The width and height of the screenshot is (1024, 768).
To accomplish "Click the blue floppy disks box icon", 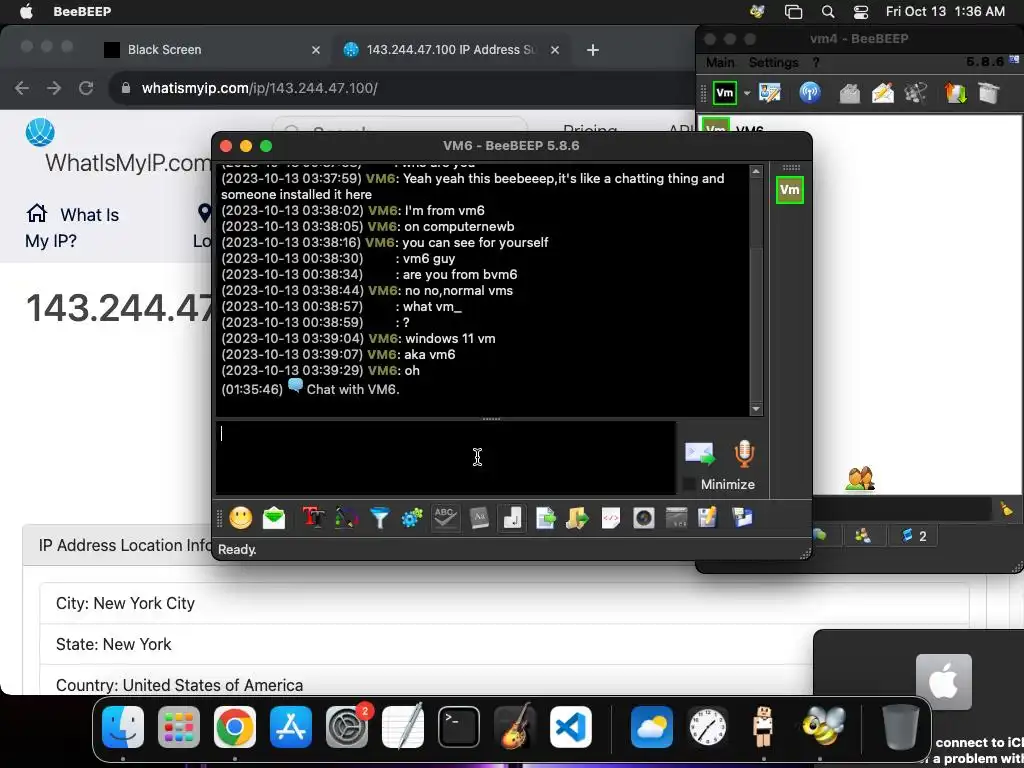I will 743,519.
